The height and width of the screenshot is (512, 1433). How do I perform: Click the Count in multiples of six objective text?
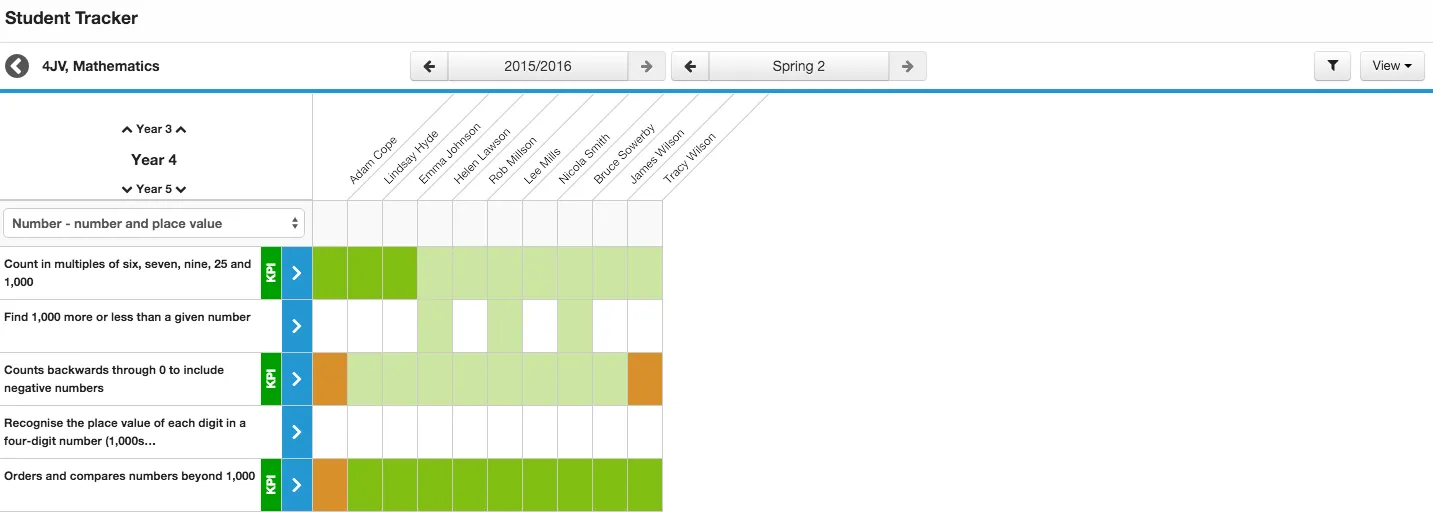[x=128, y=273]
